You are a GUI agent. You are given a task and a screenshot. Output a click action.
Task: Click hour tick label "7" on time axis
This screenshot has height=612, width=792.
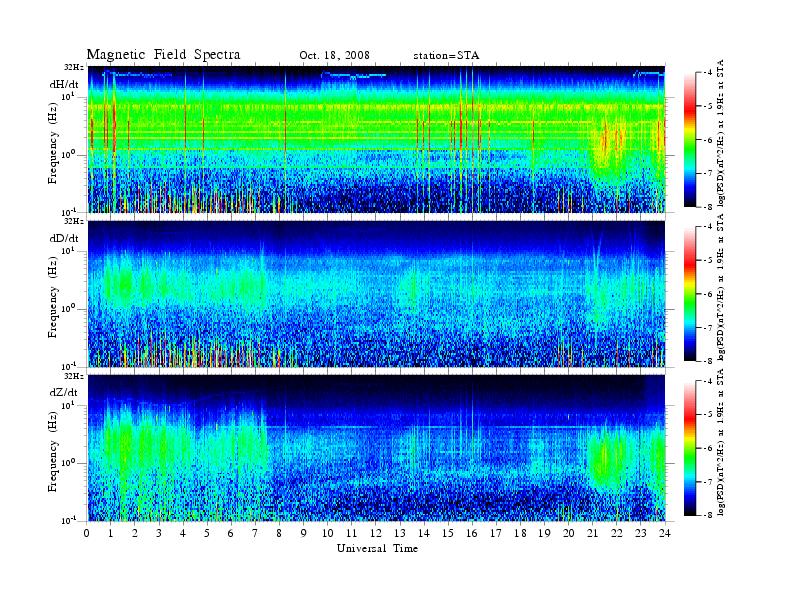pyautogui.click(x=255, y=533)
